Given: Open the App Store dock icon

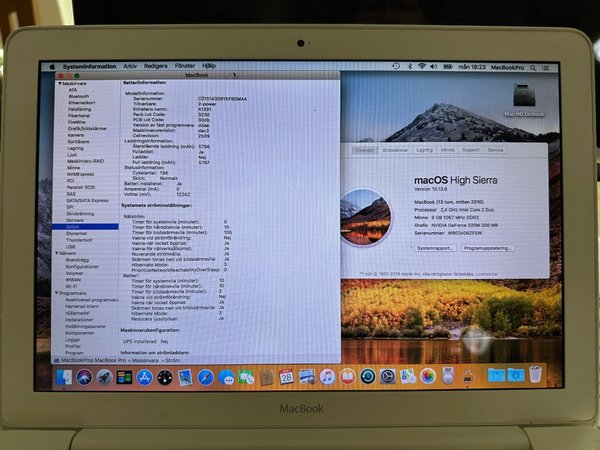Looking at the screenshot, I should (x=145, y=377).
